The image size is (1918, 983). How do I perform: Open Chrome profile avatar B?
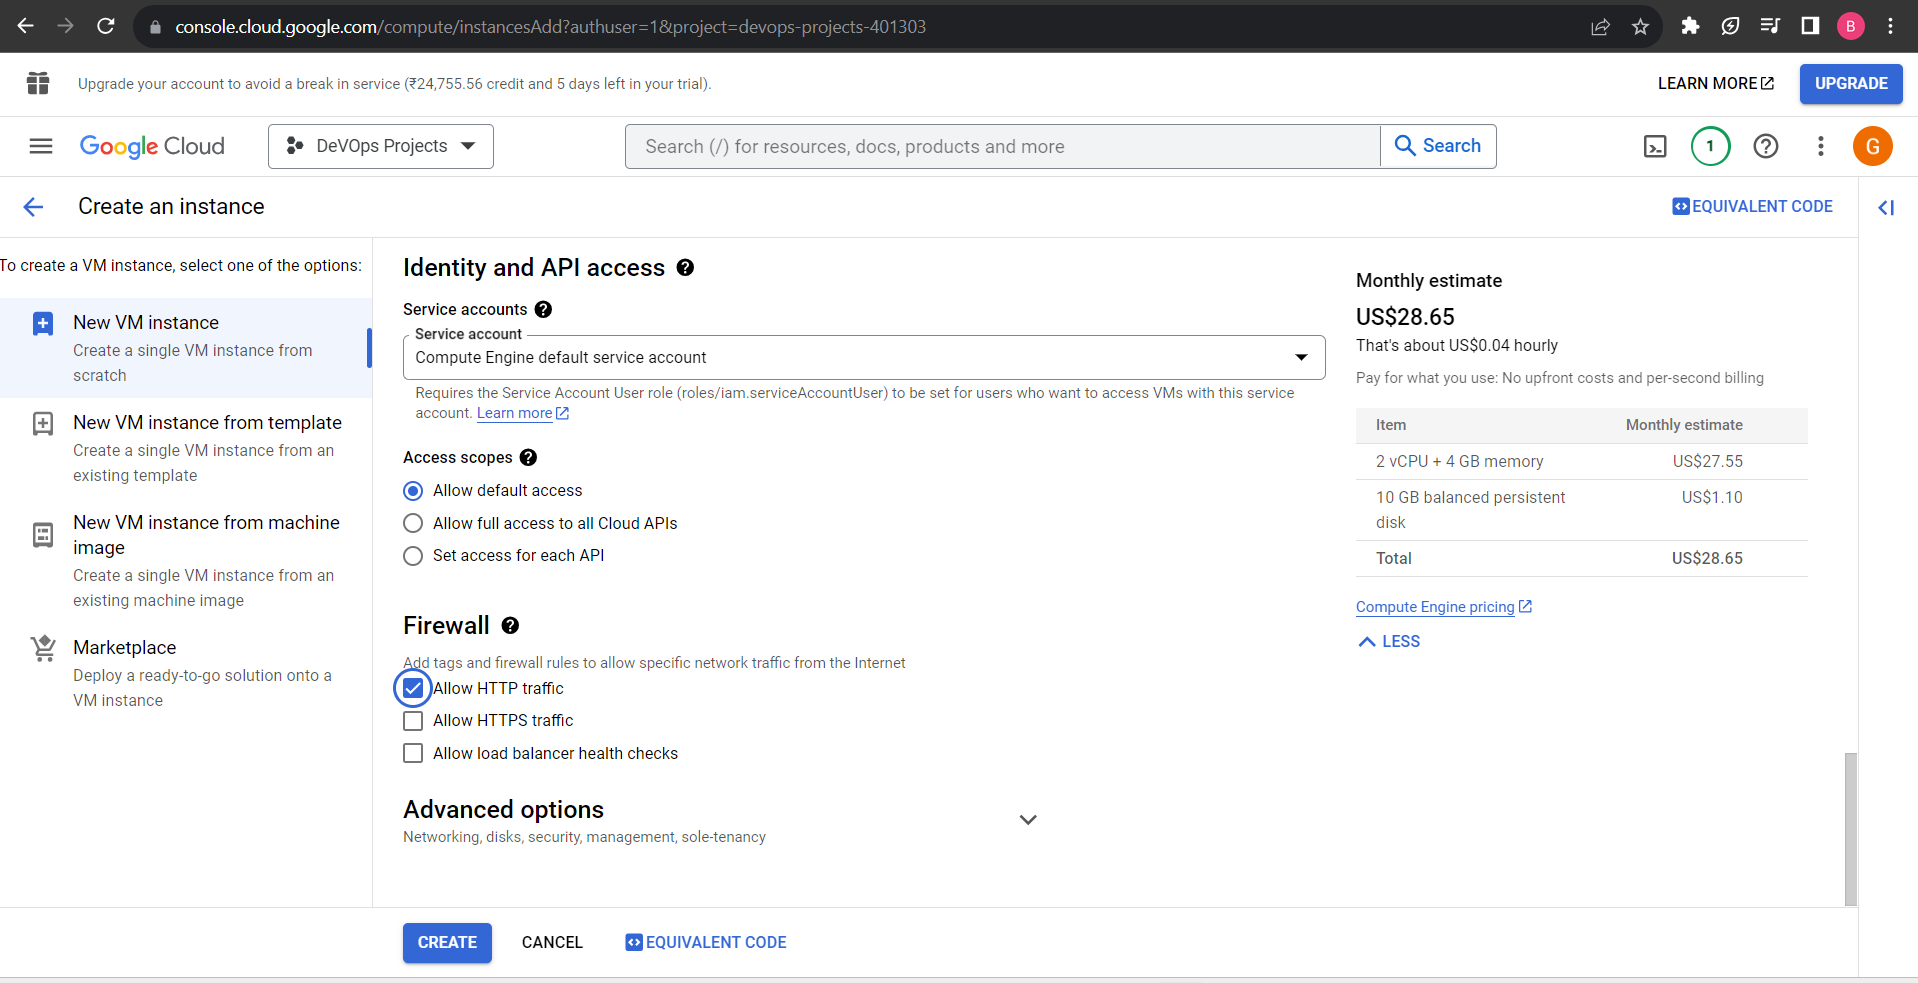1850,26
